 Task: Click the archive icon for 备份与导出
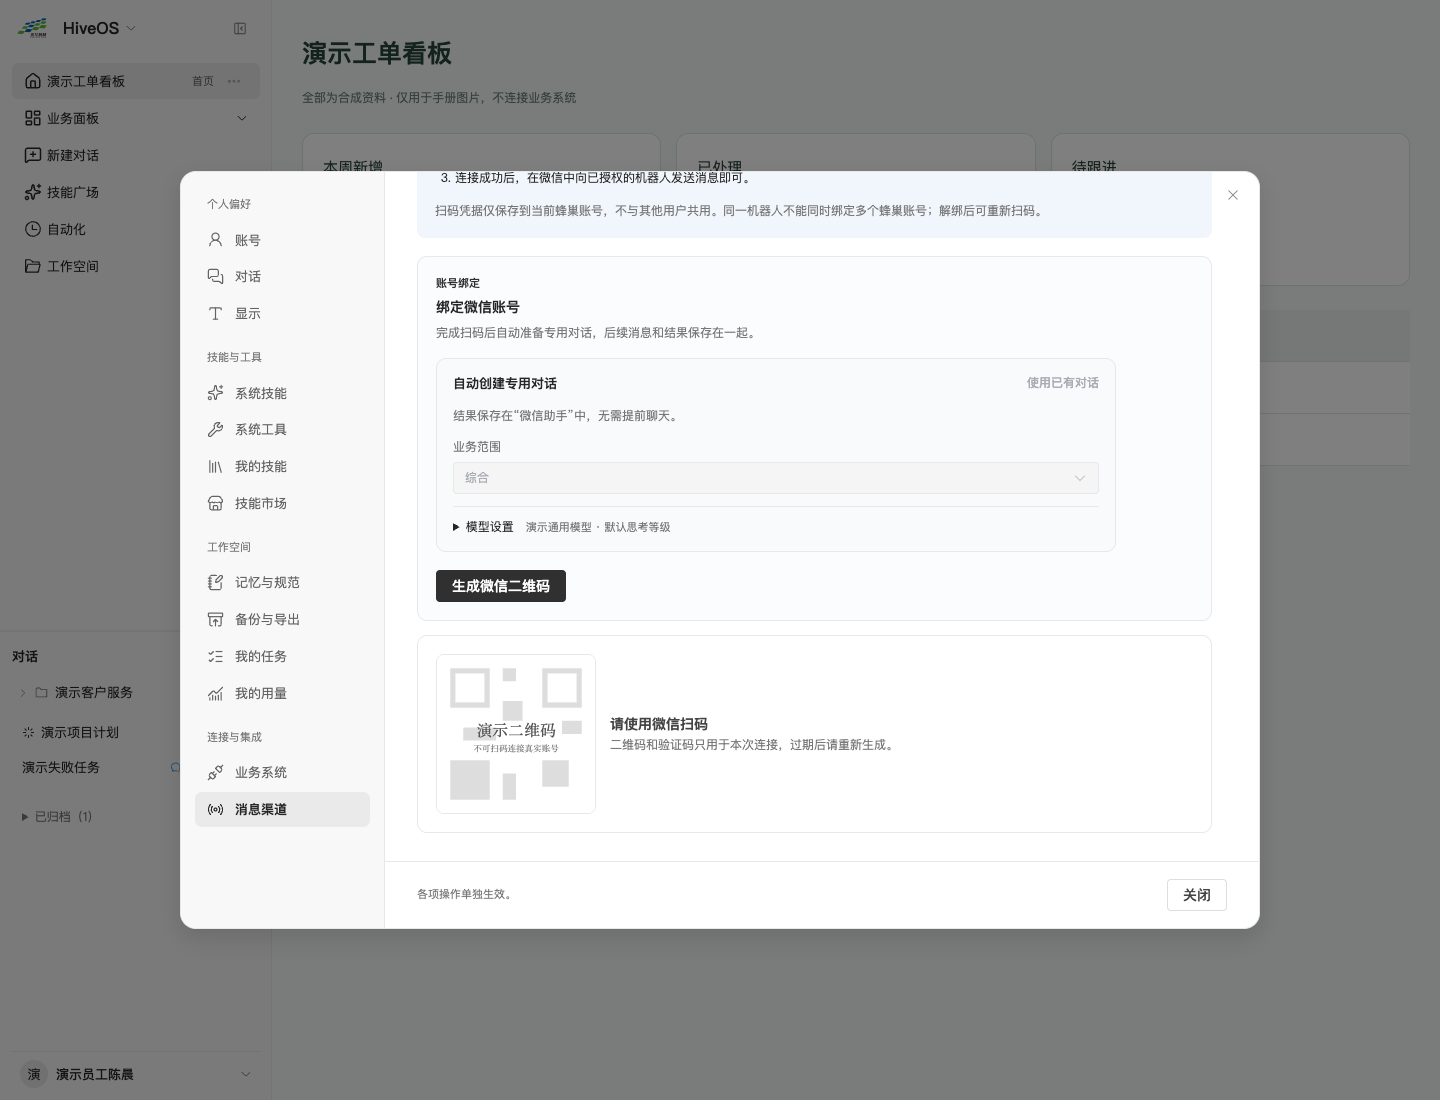coord(215,619)
